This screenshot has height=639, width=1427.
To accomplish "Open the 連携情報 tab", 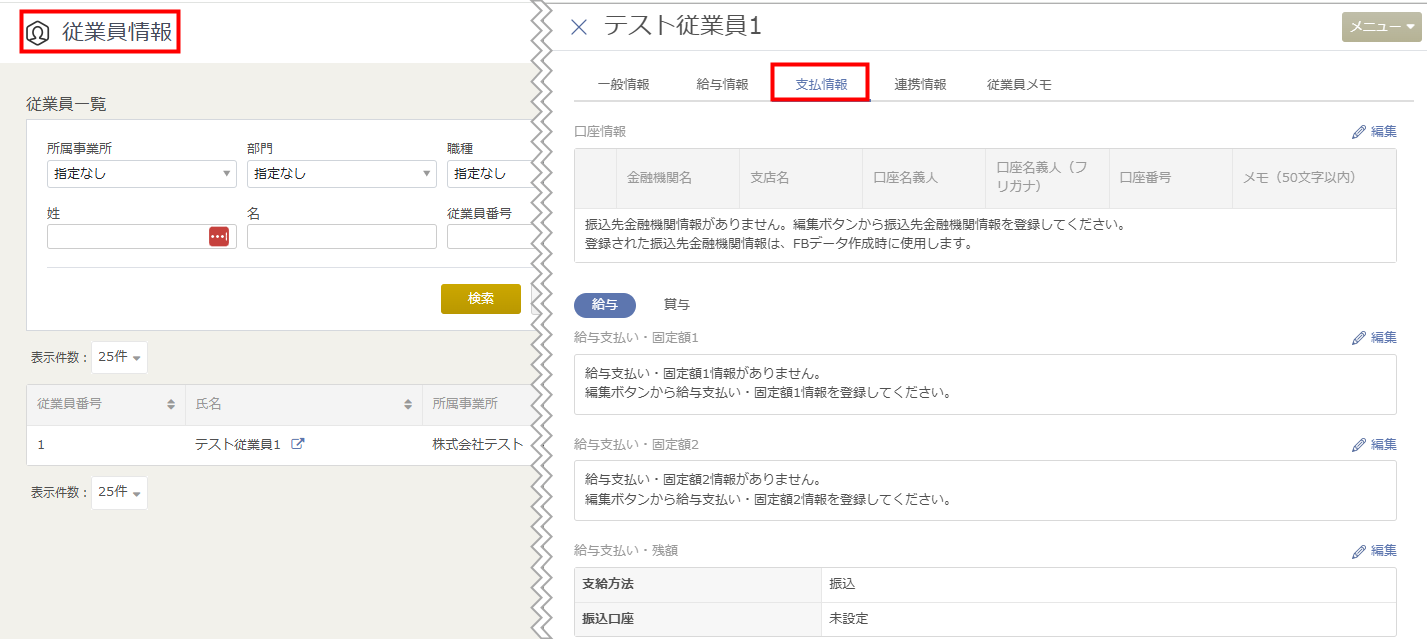I will 920,84.
